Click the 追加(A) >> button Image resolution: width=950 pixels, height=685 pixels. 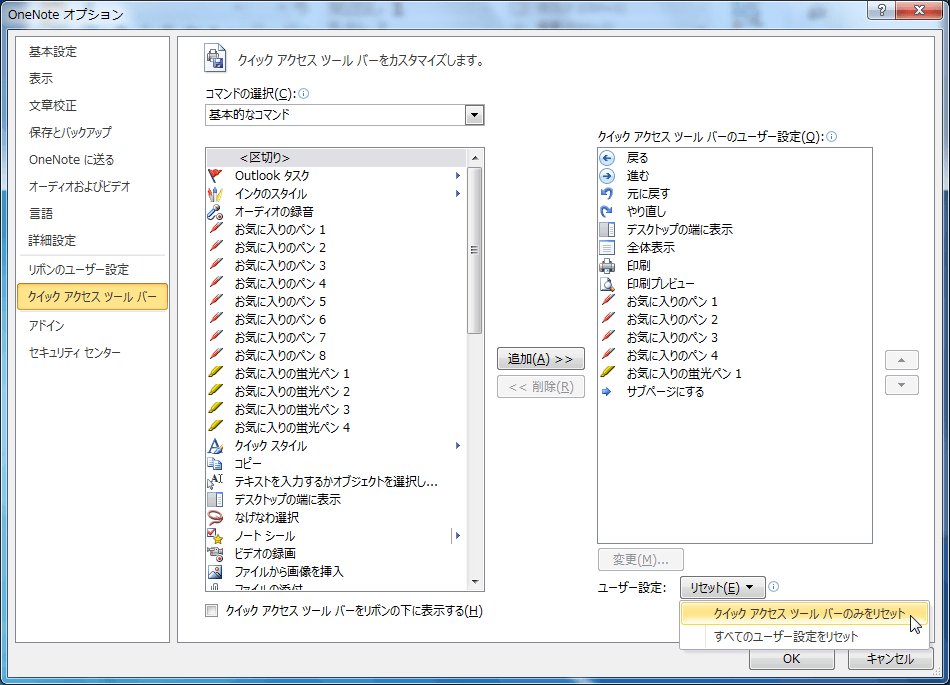[540, 359]
